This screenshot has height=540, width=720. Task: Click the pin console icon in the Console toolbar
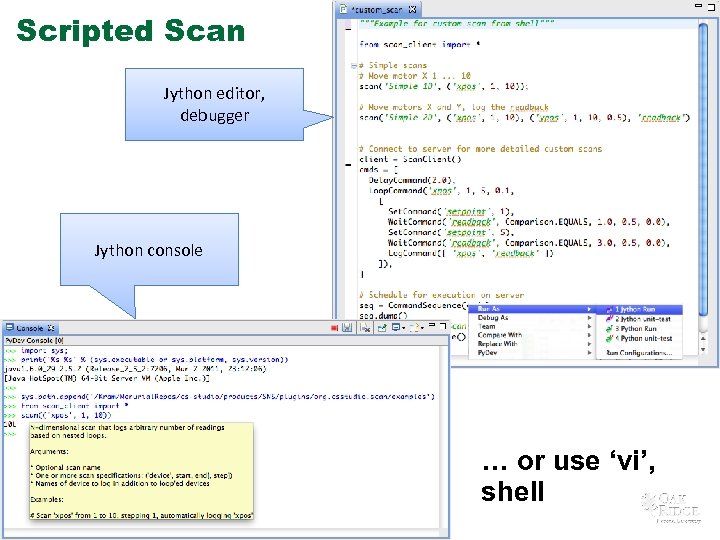382,327
